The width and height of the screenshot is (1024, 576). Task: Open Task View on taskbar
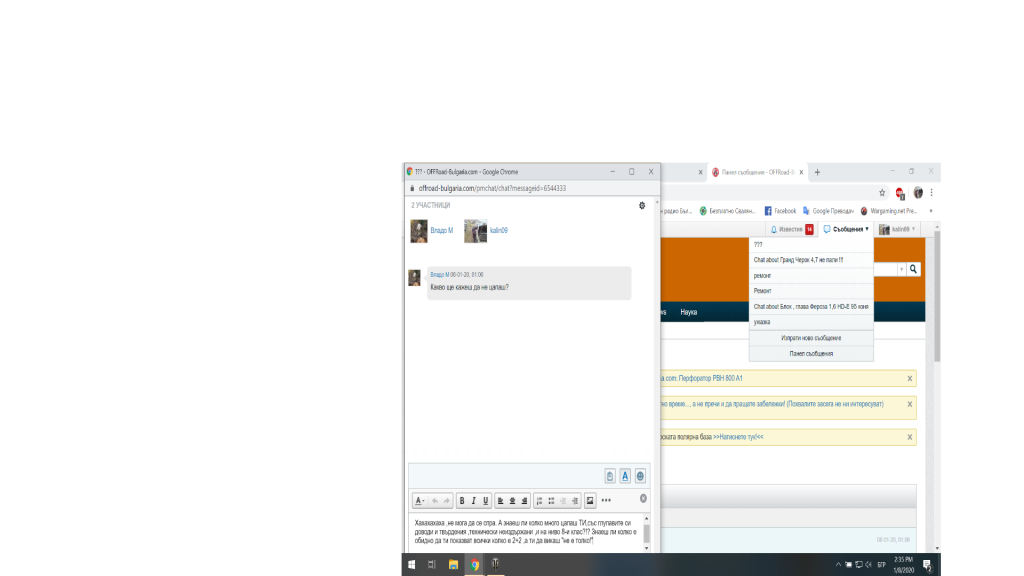432,564
